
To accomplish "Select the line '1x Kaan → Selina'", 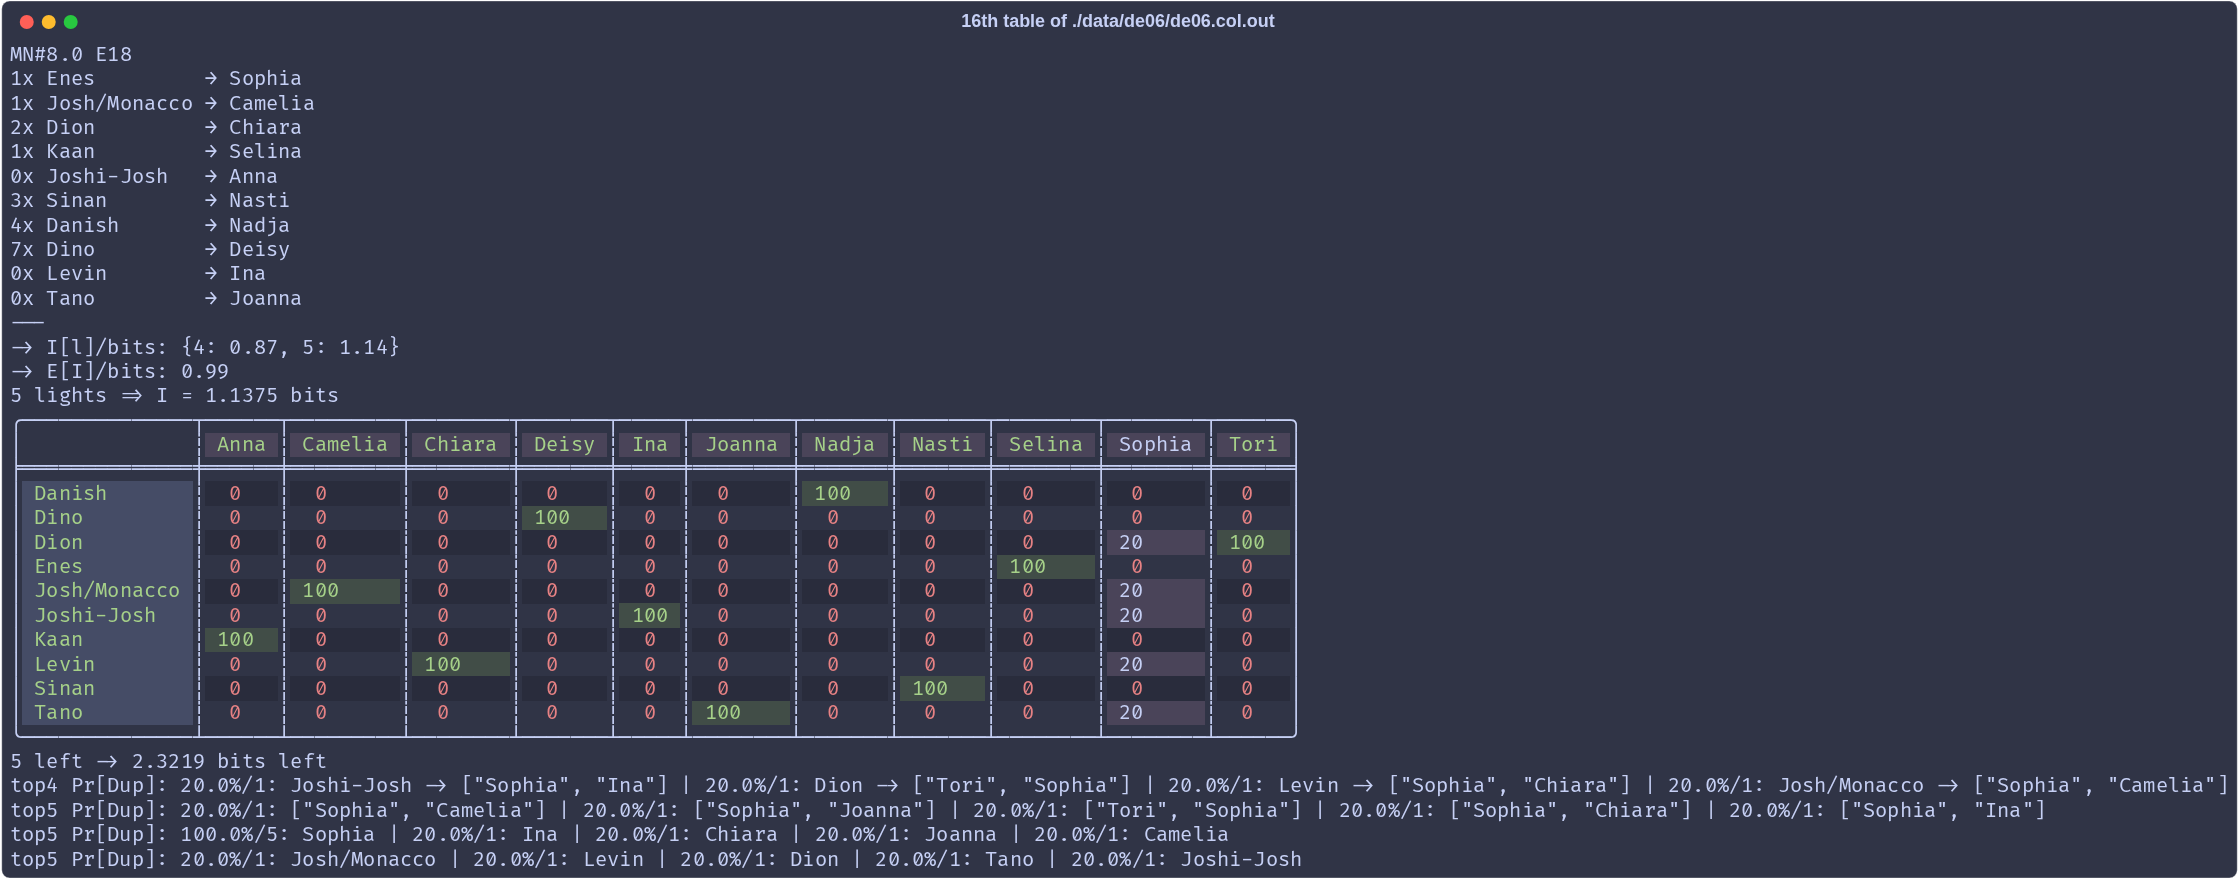I will pos(156,151).
